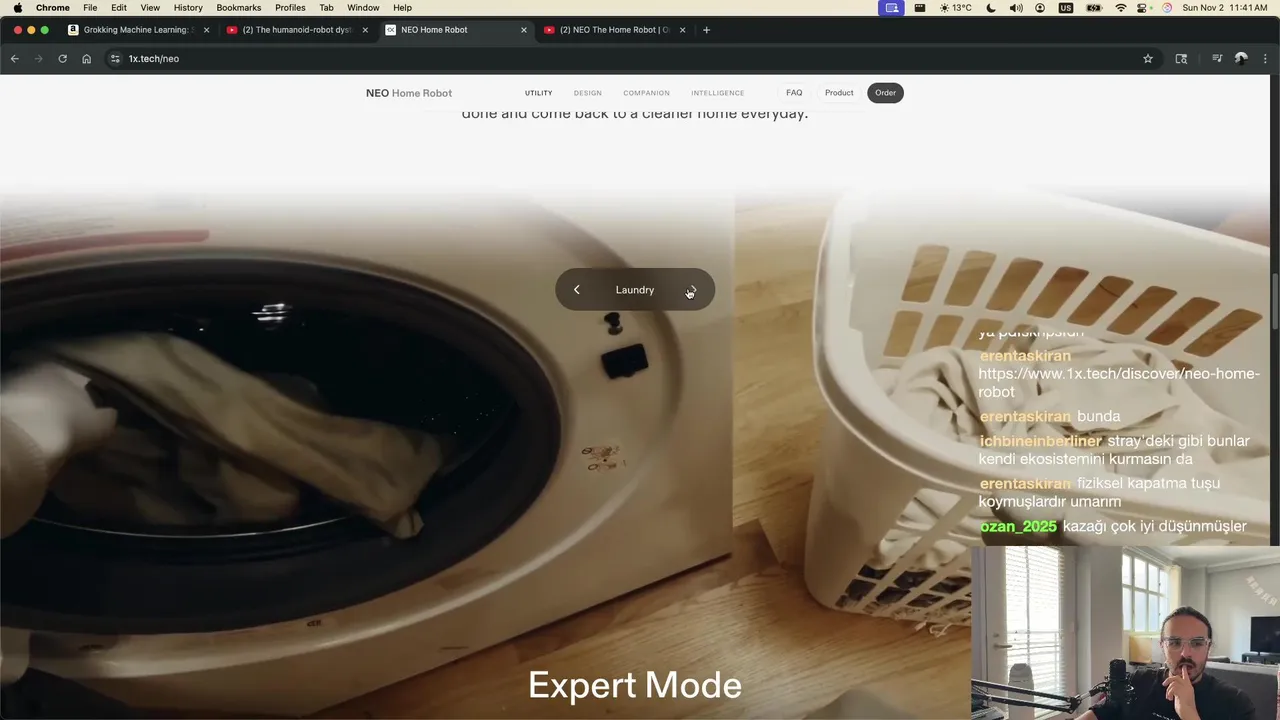
Task: Click the ichbineinberliner username in chat
Action: coord(1040,441)
